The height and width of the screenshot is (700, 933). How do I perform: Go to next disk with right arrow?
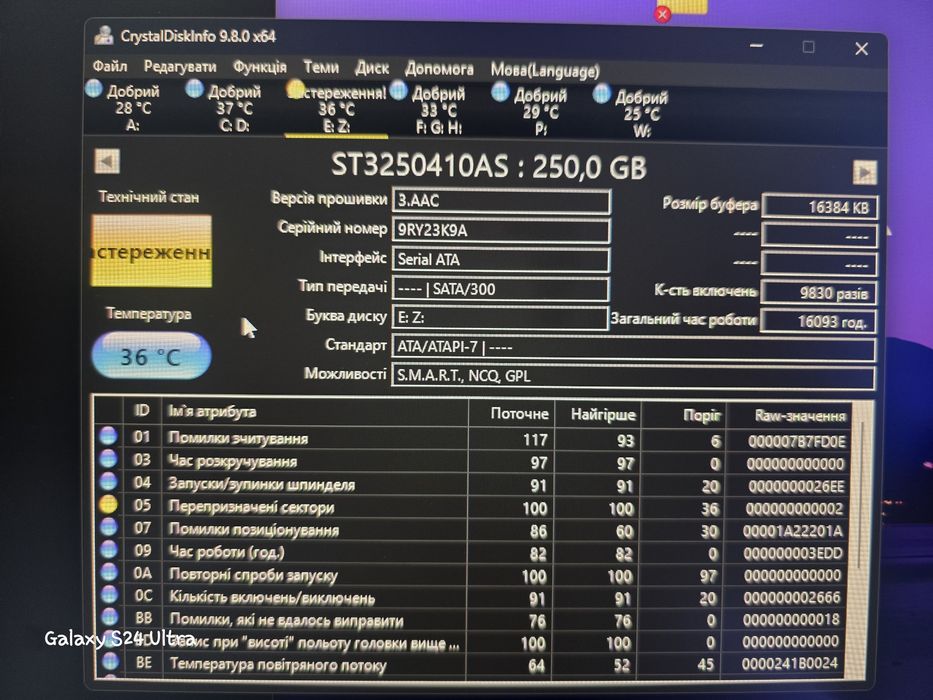point(865,173)
